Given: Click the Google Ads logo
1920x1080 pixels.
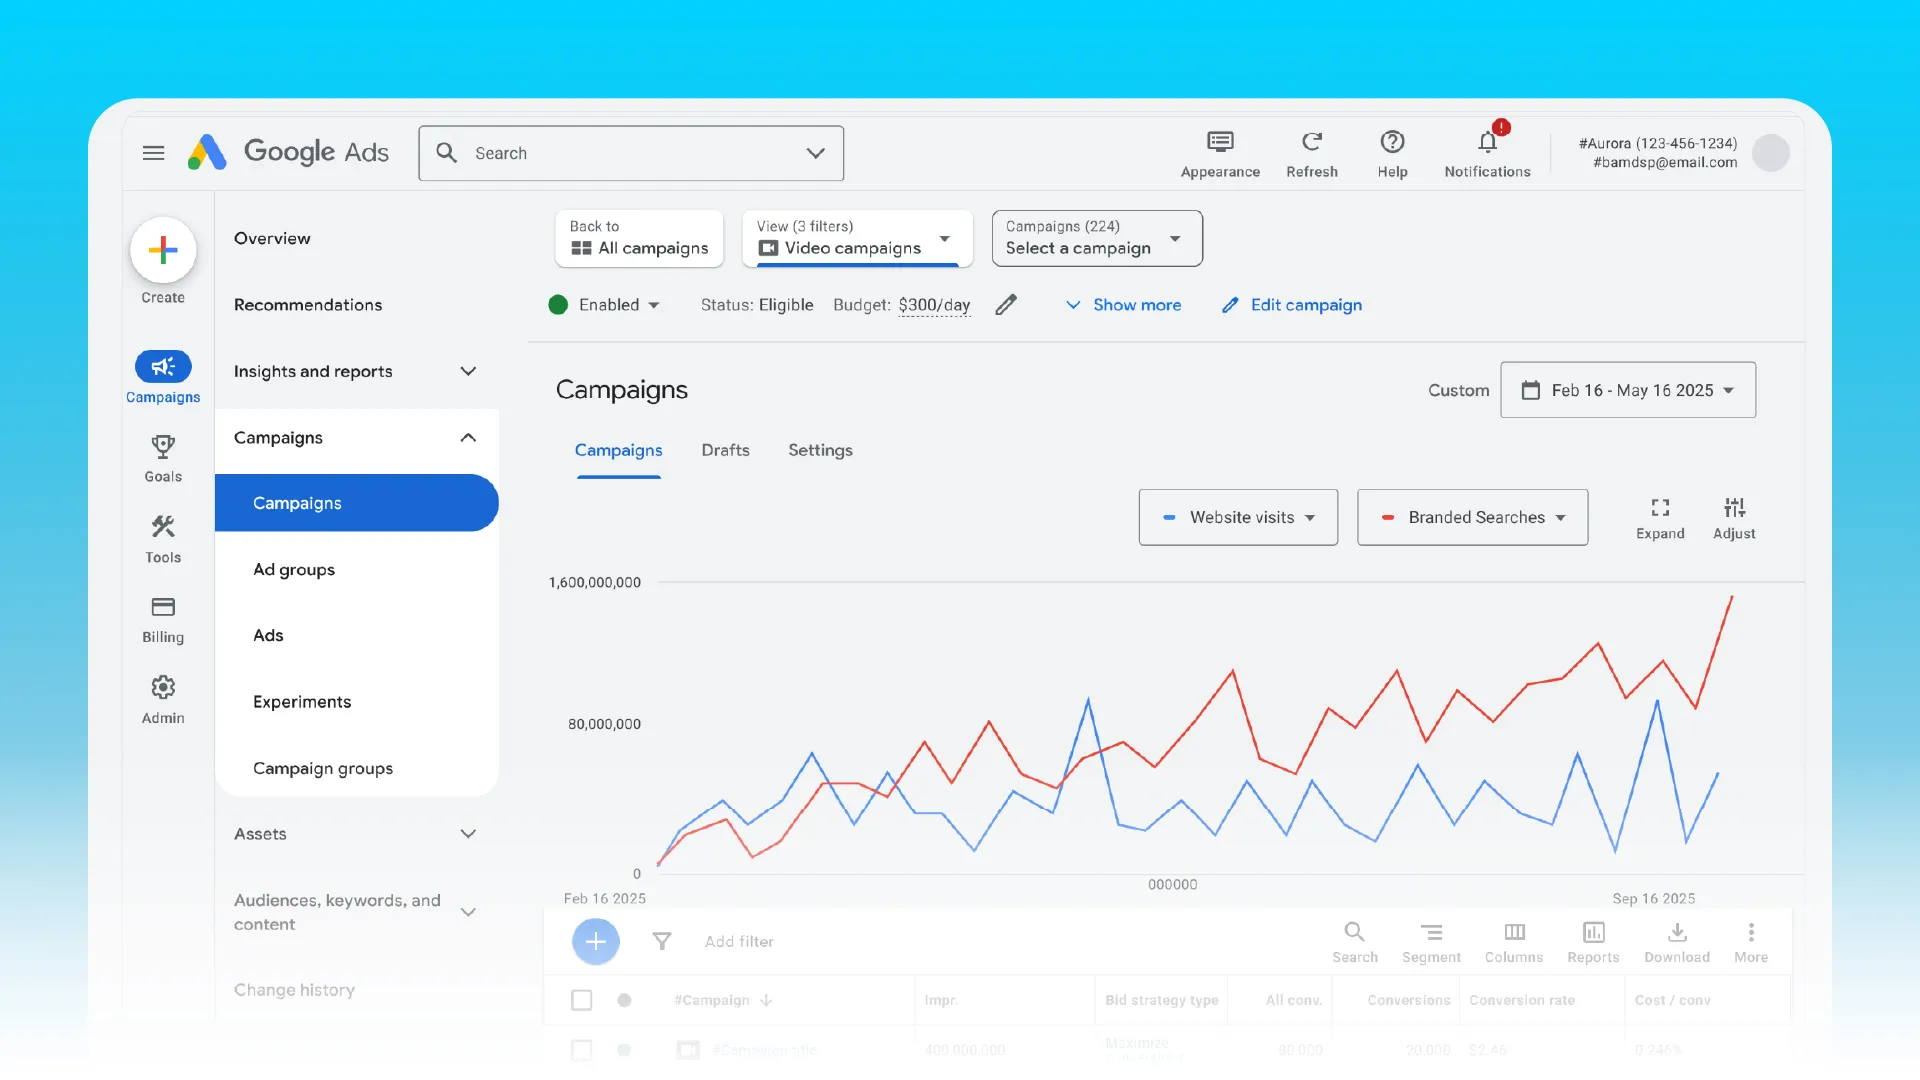Looking at the screenshot, I should tap(288, 152).
